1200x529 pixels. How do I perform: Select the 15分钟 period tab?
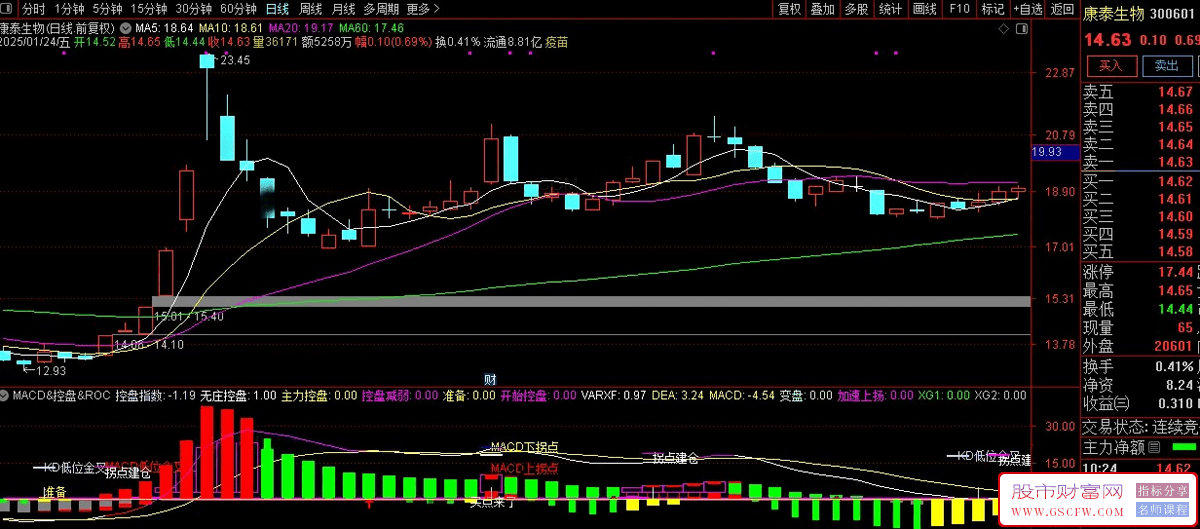coord(149,9)
